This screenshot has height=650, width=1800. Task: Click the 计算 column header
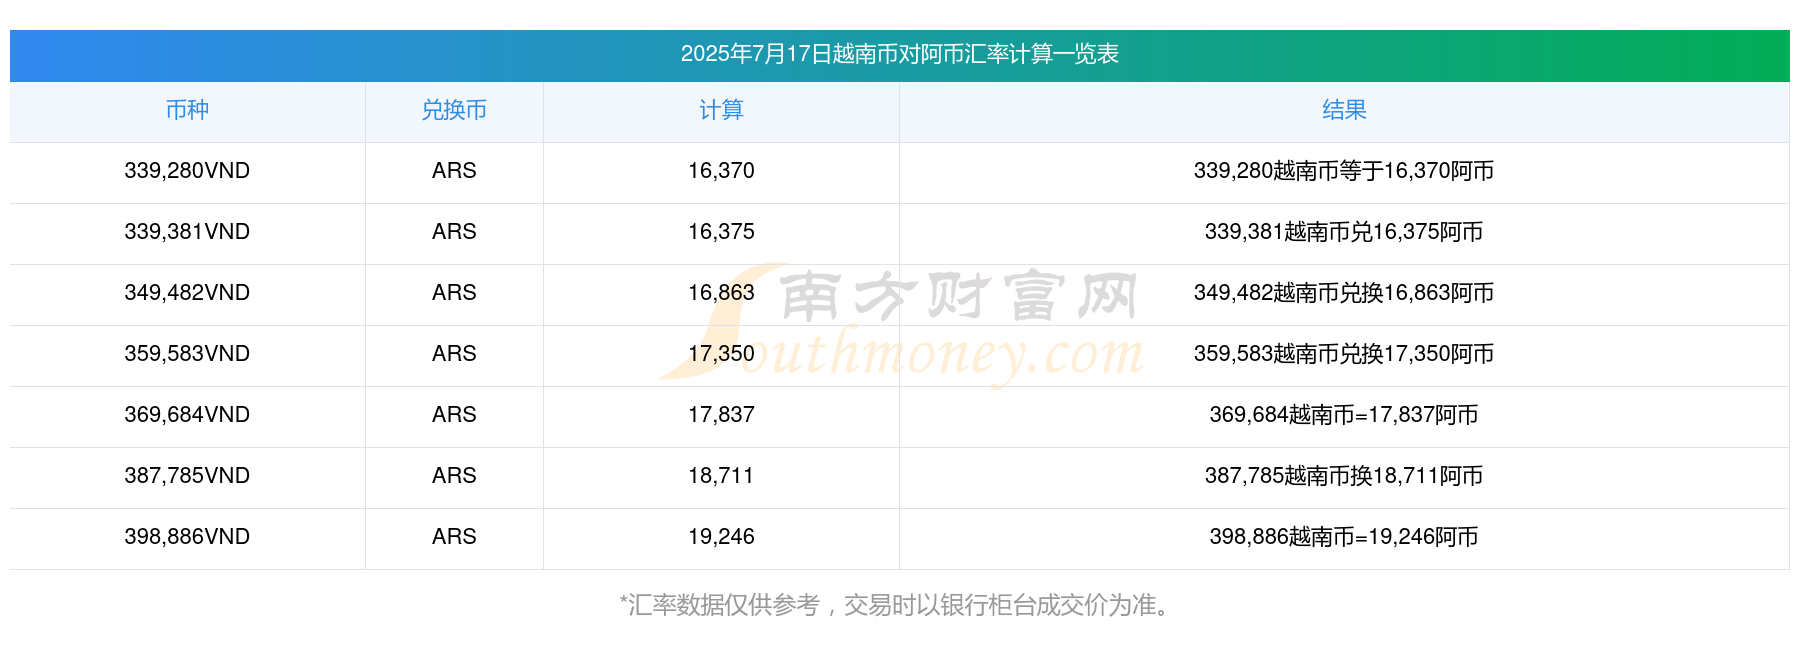tap(721, 110)
